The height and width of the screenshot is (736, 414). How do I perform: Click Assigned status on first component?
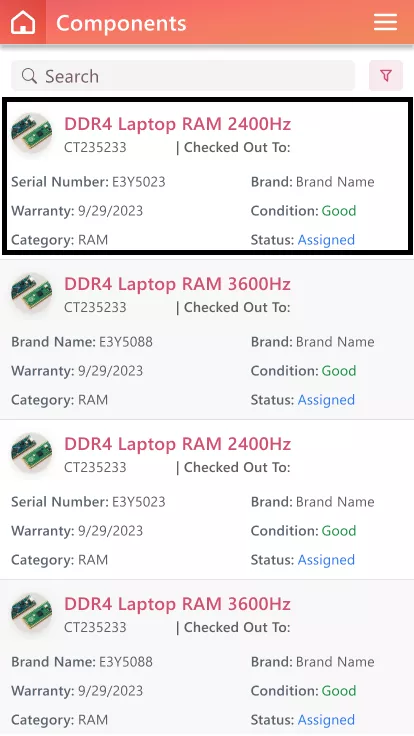coord(326,240)
